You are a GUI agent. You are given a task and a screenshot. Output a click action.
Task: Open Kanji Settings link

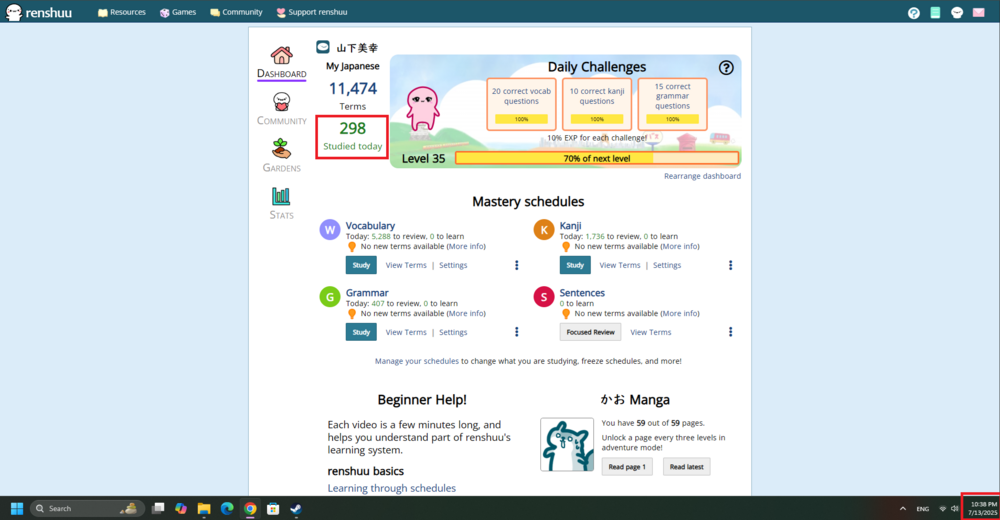(667, 265)
